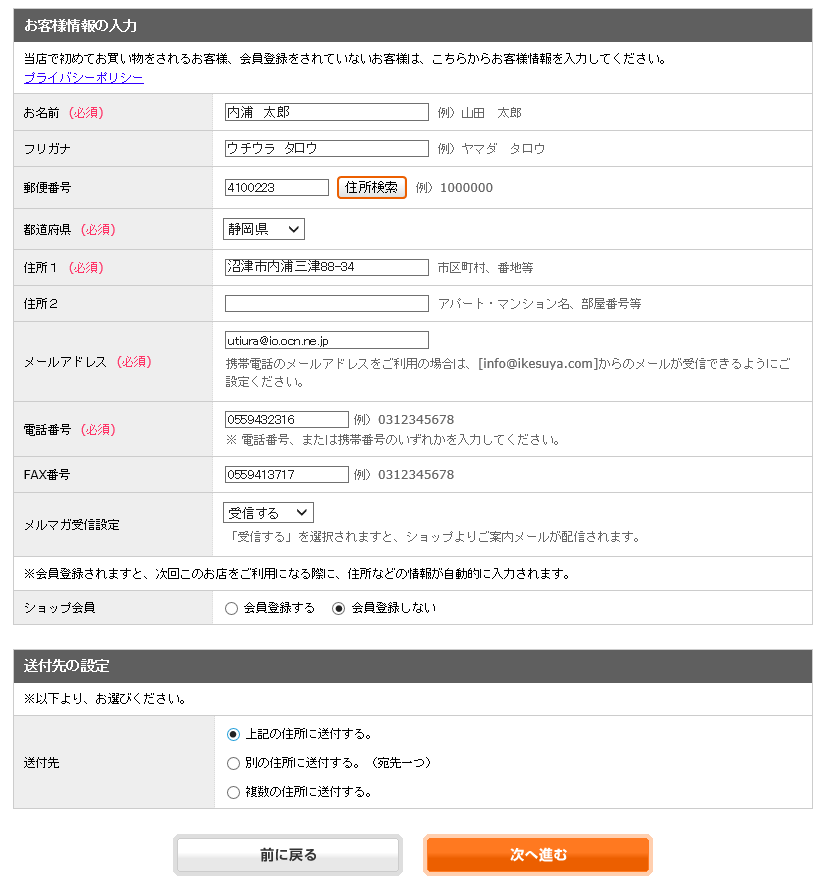Click the 前に戻る button
The height and width of the screenshot is (894, 828).
click(287, 854)
